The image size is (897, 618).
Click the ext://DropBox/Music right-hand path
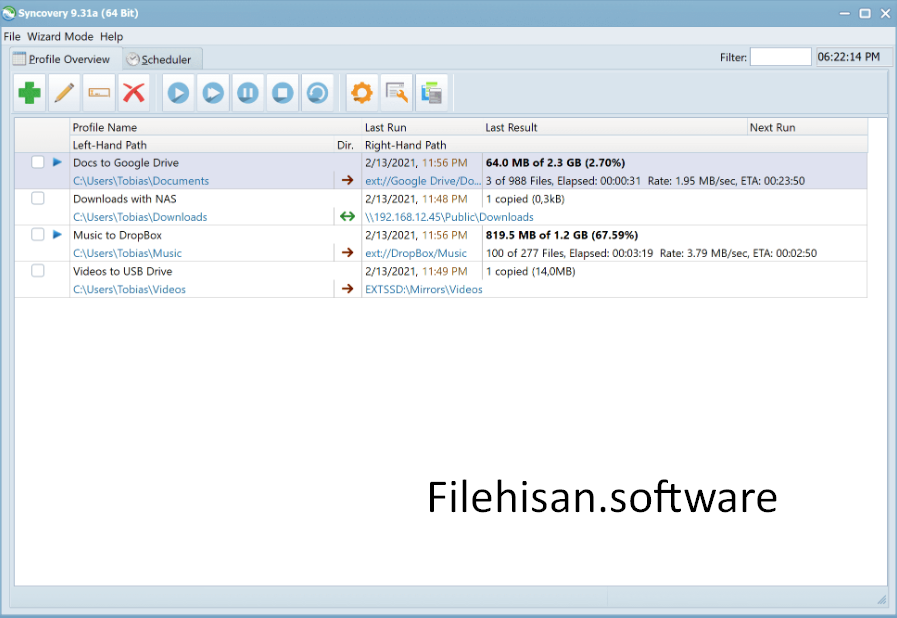[x=415, y=253]
